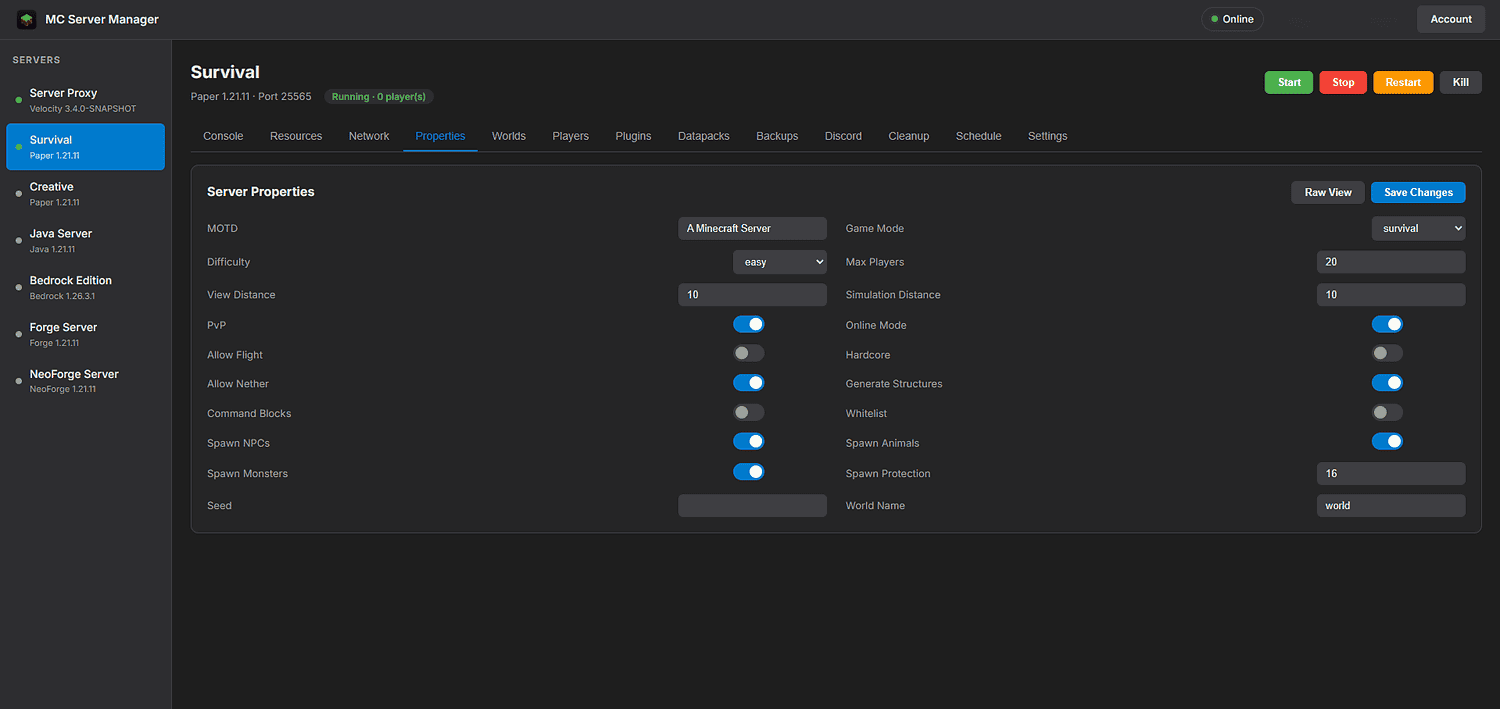
Task: Click the World Name field
Action: click(x=1391, y=506)
